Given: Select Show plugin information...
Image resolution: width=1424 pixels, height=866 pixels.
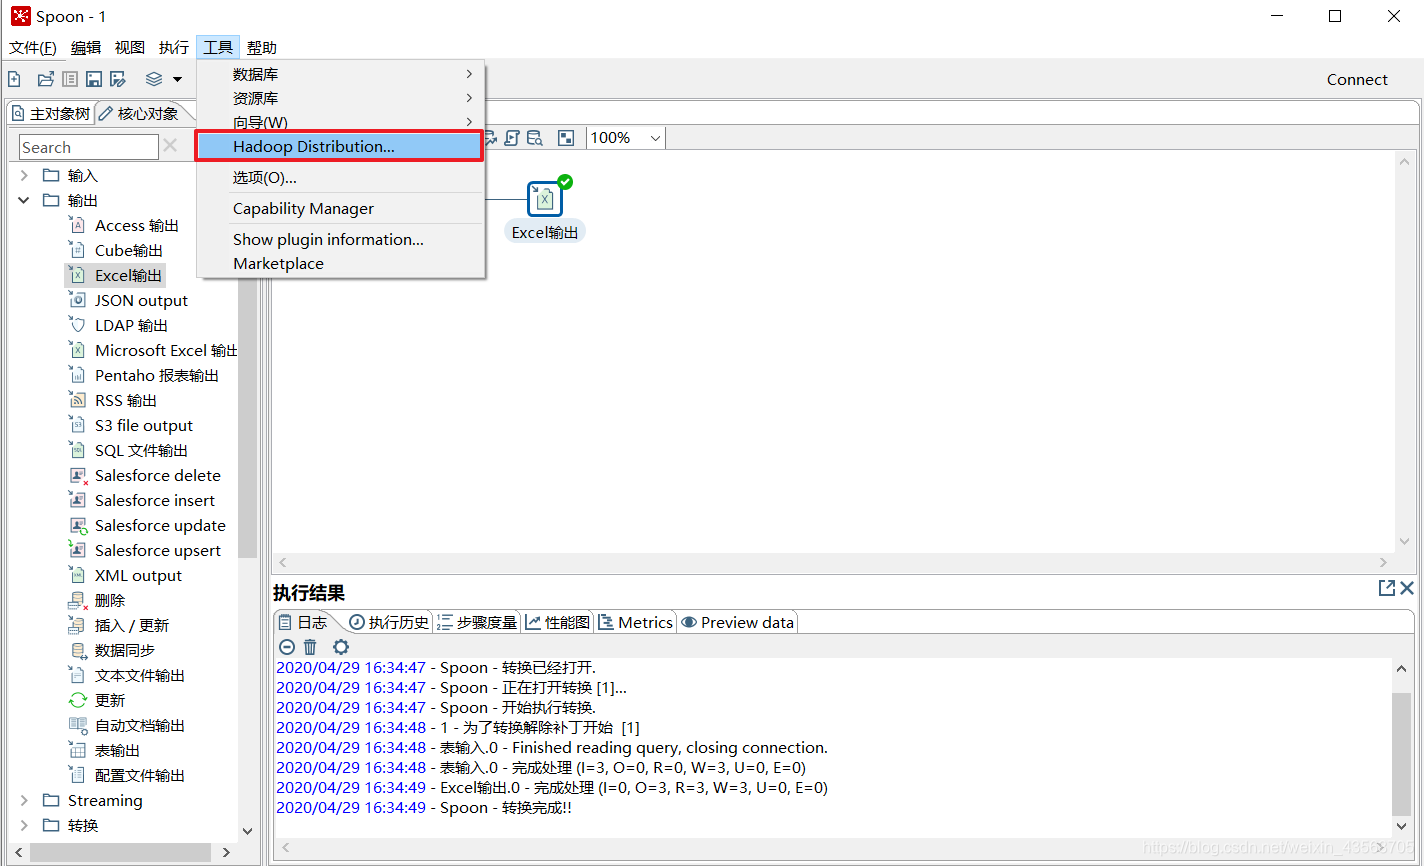Looking at the screenshot, I should [341, 239].
